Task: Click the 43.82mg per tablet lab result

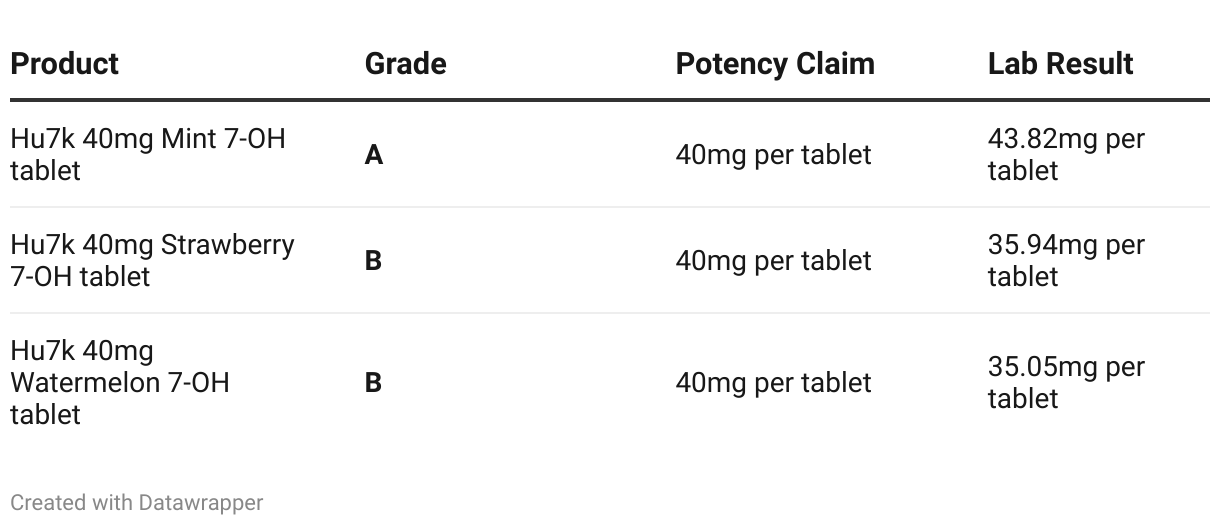Action: (x=1066, y=154)
